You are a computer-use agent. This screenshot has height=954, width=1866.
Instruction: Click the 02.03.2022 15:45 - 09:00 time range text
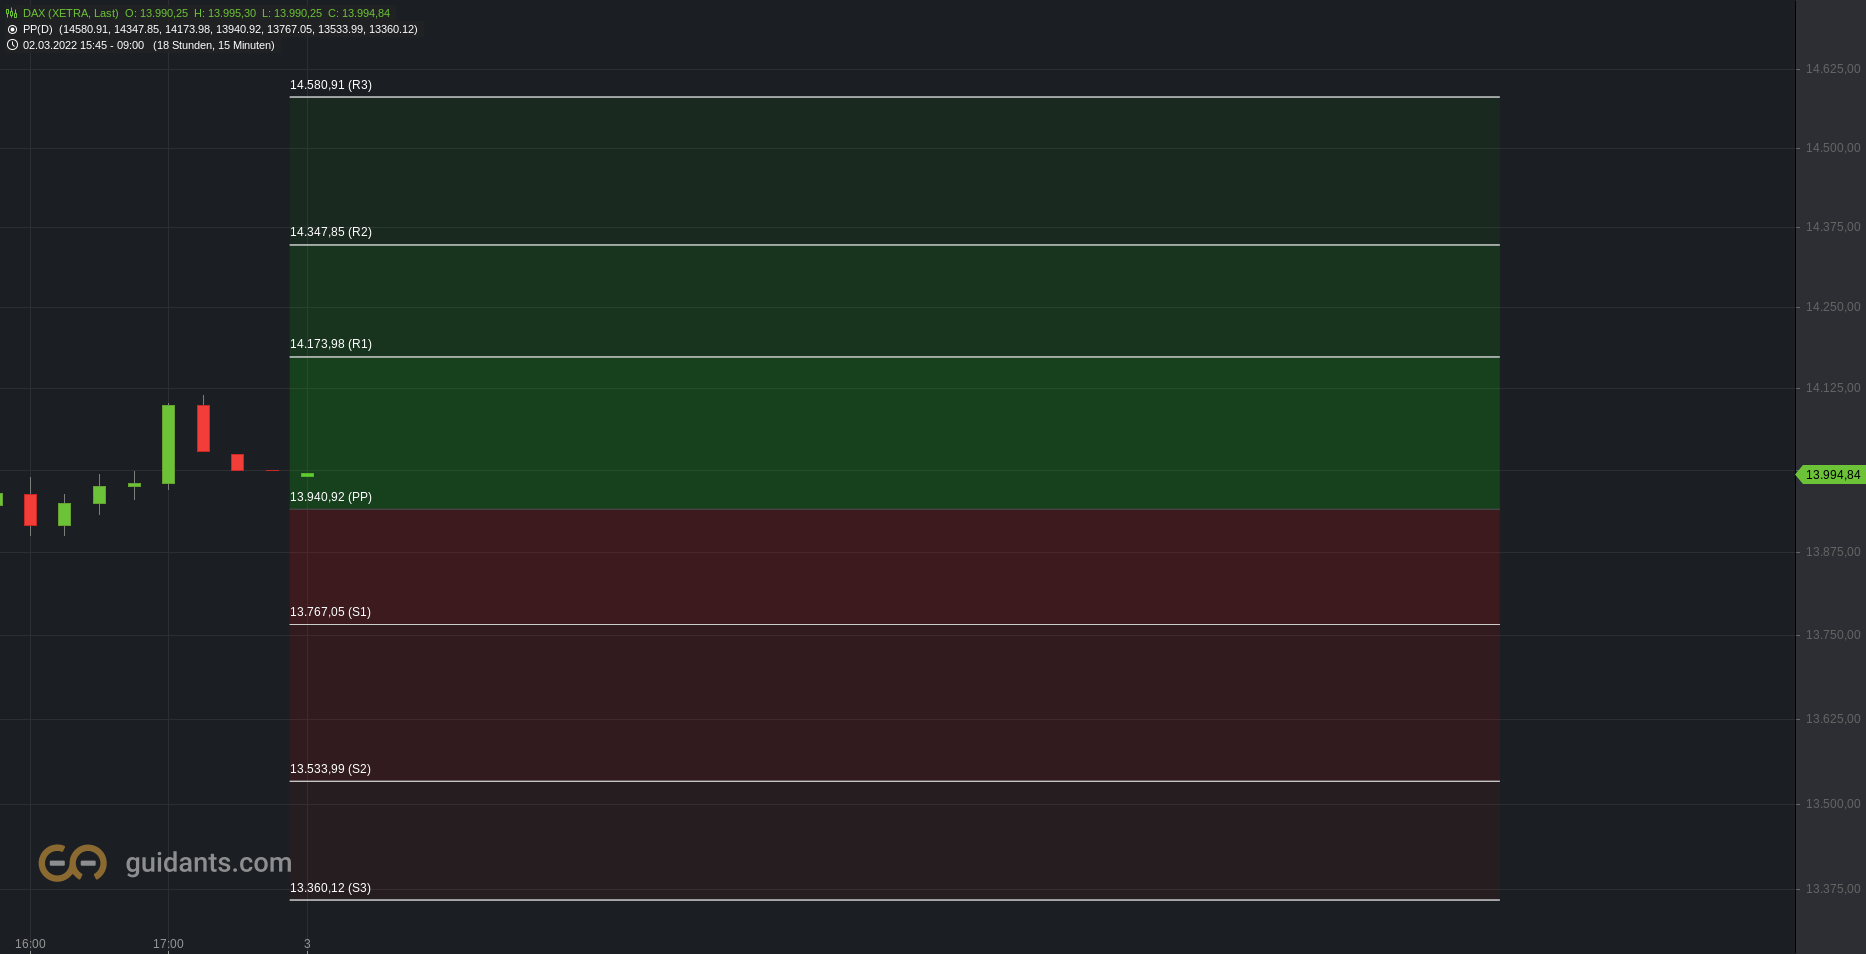click(83, 45)
